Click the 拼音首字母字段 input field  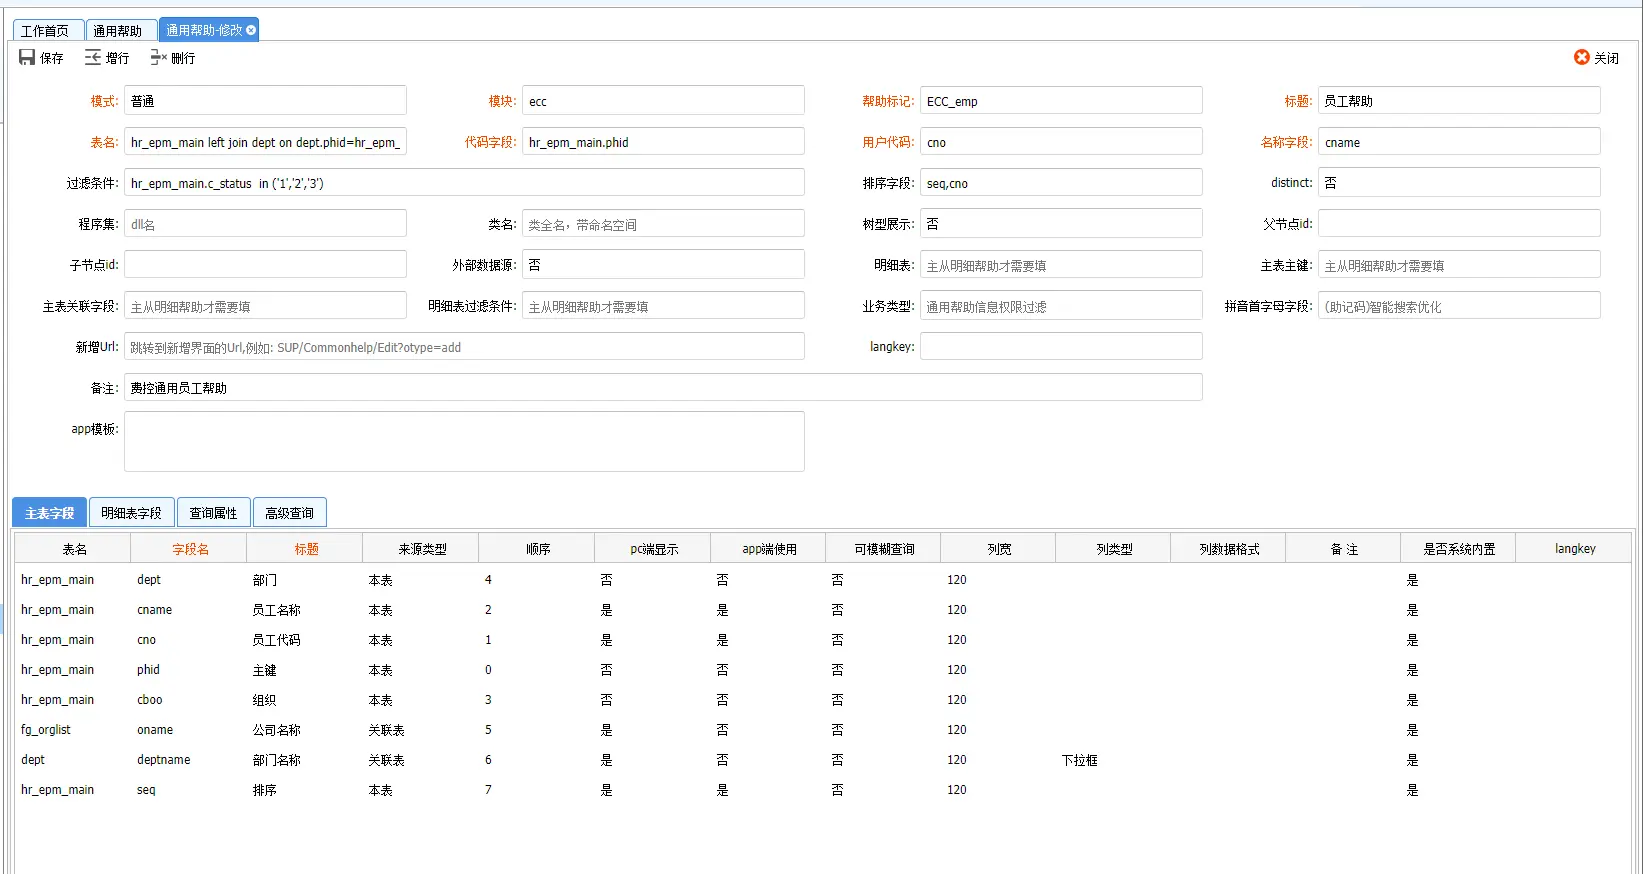coord(1459,305)
